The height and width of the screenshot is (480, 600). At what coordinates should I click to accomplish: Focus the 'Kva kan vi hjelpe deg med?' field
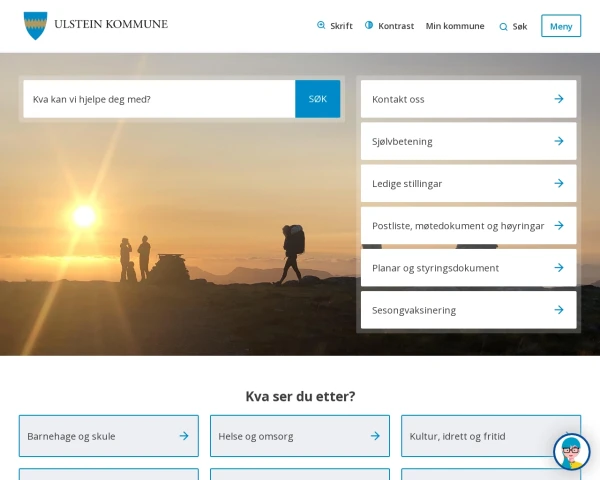(159, 99)
